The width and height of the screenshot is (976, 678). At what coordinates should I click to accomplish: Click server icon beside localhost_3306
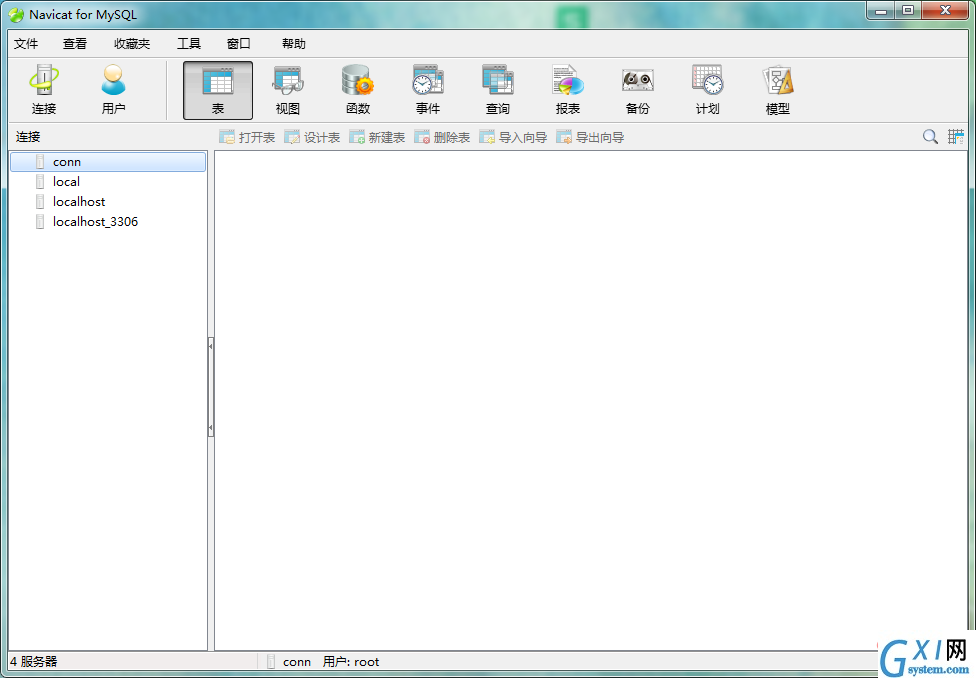40,222
